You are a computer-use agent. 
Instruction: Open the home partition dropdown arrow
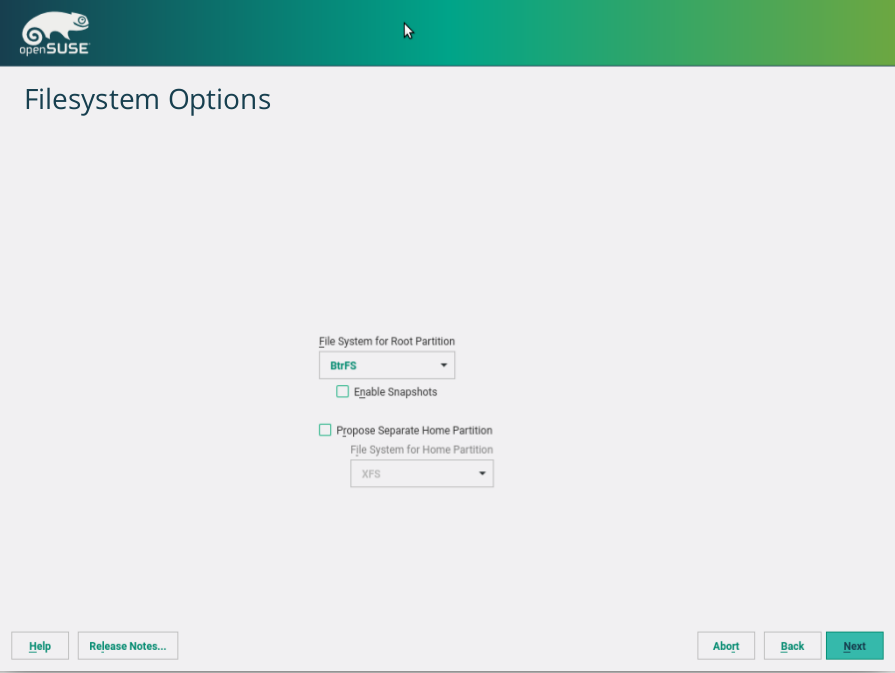481,474
